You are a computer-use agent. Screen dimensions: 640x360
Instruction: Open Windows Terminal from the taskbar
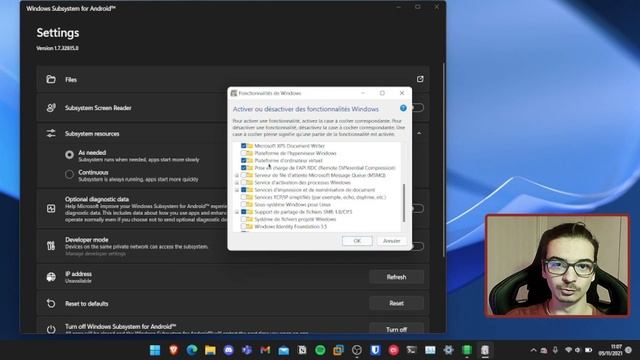tap(411, 350)
